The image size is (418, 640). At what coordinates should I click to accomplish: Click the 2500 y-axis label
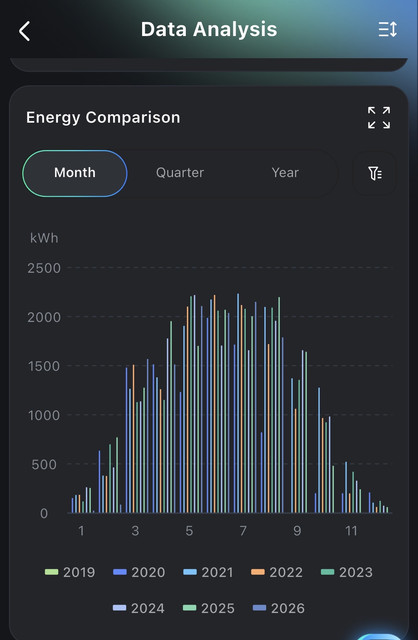tap(44, 268)
